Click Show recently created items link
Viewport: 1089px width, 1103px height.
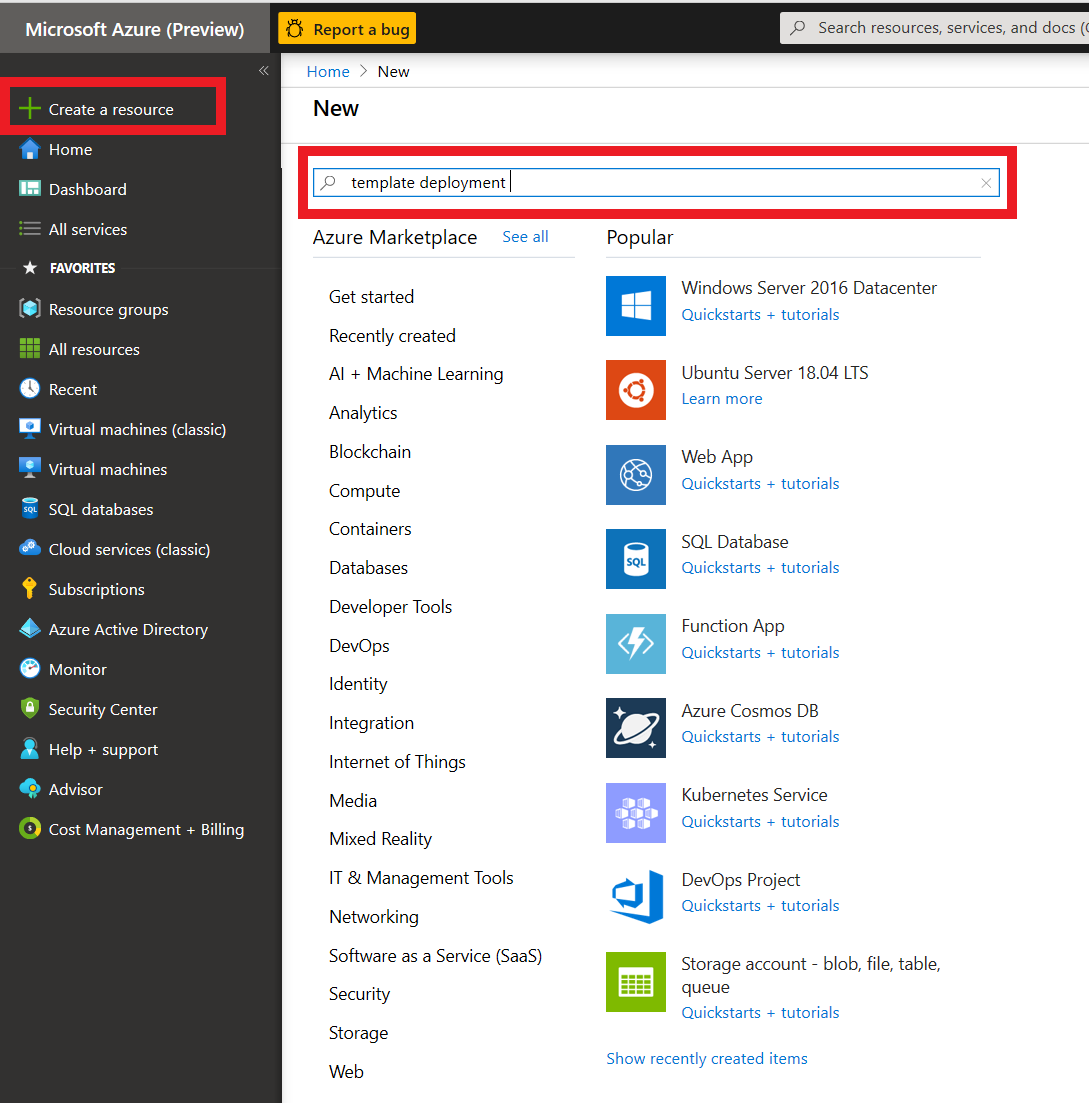point(706,1058)
